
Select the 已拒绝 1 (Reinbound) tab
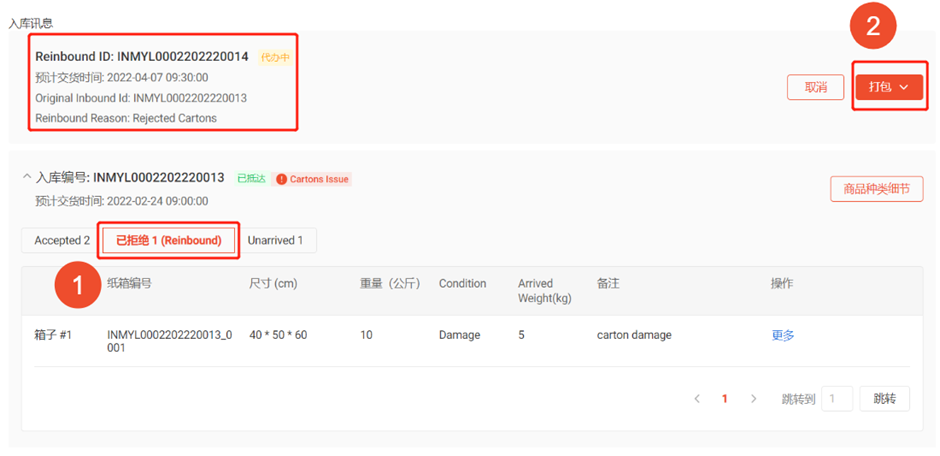tap(168, 240)
